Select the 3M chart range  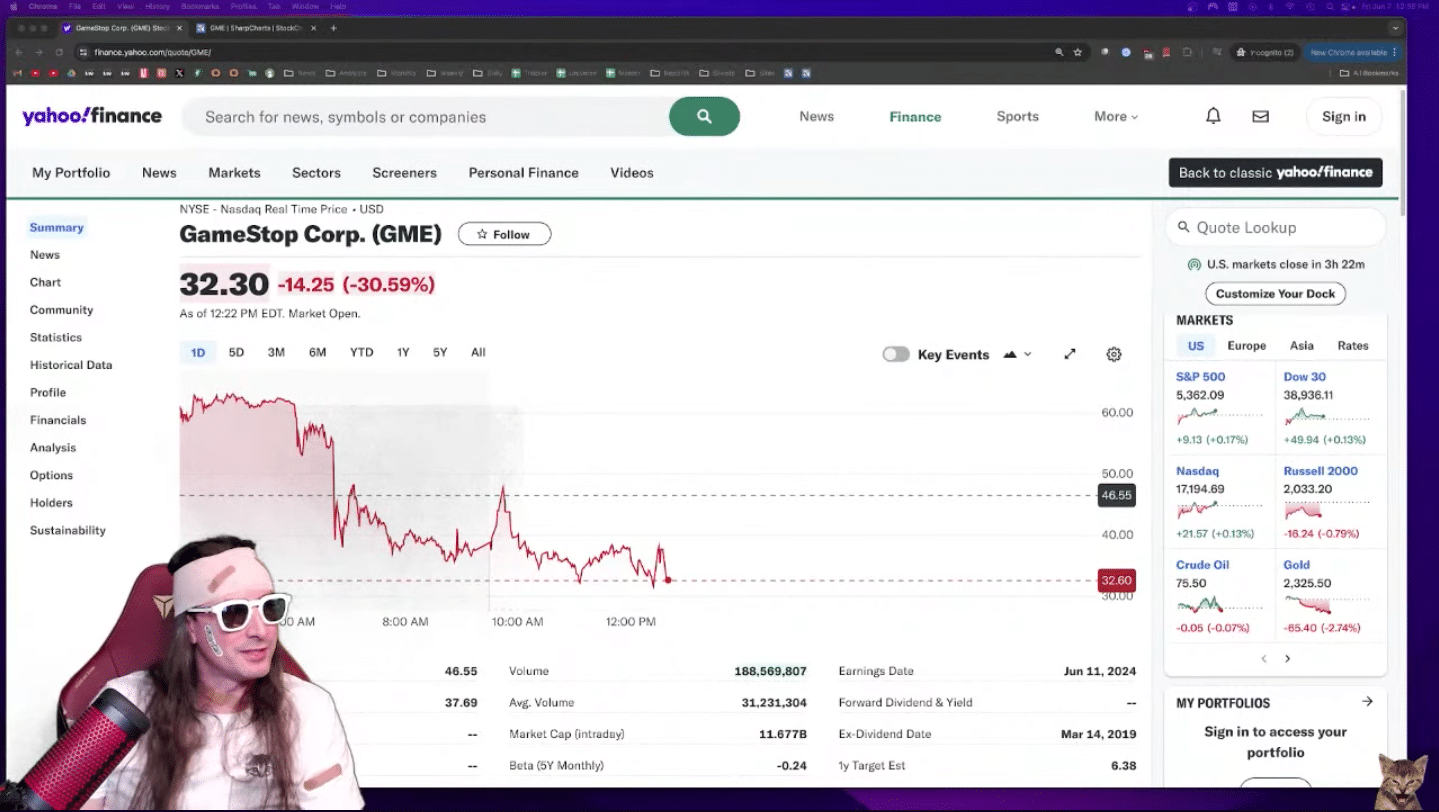(x=276, y=352)
